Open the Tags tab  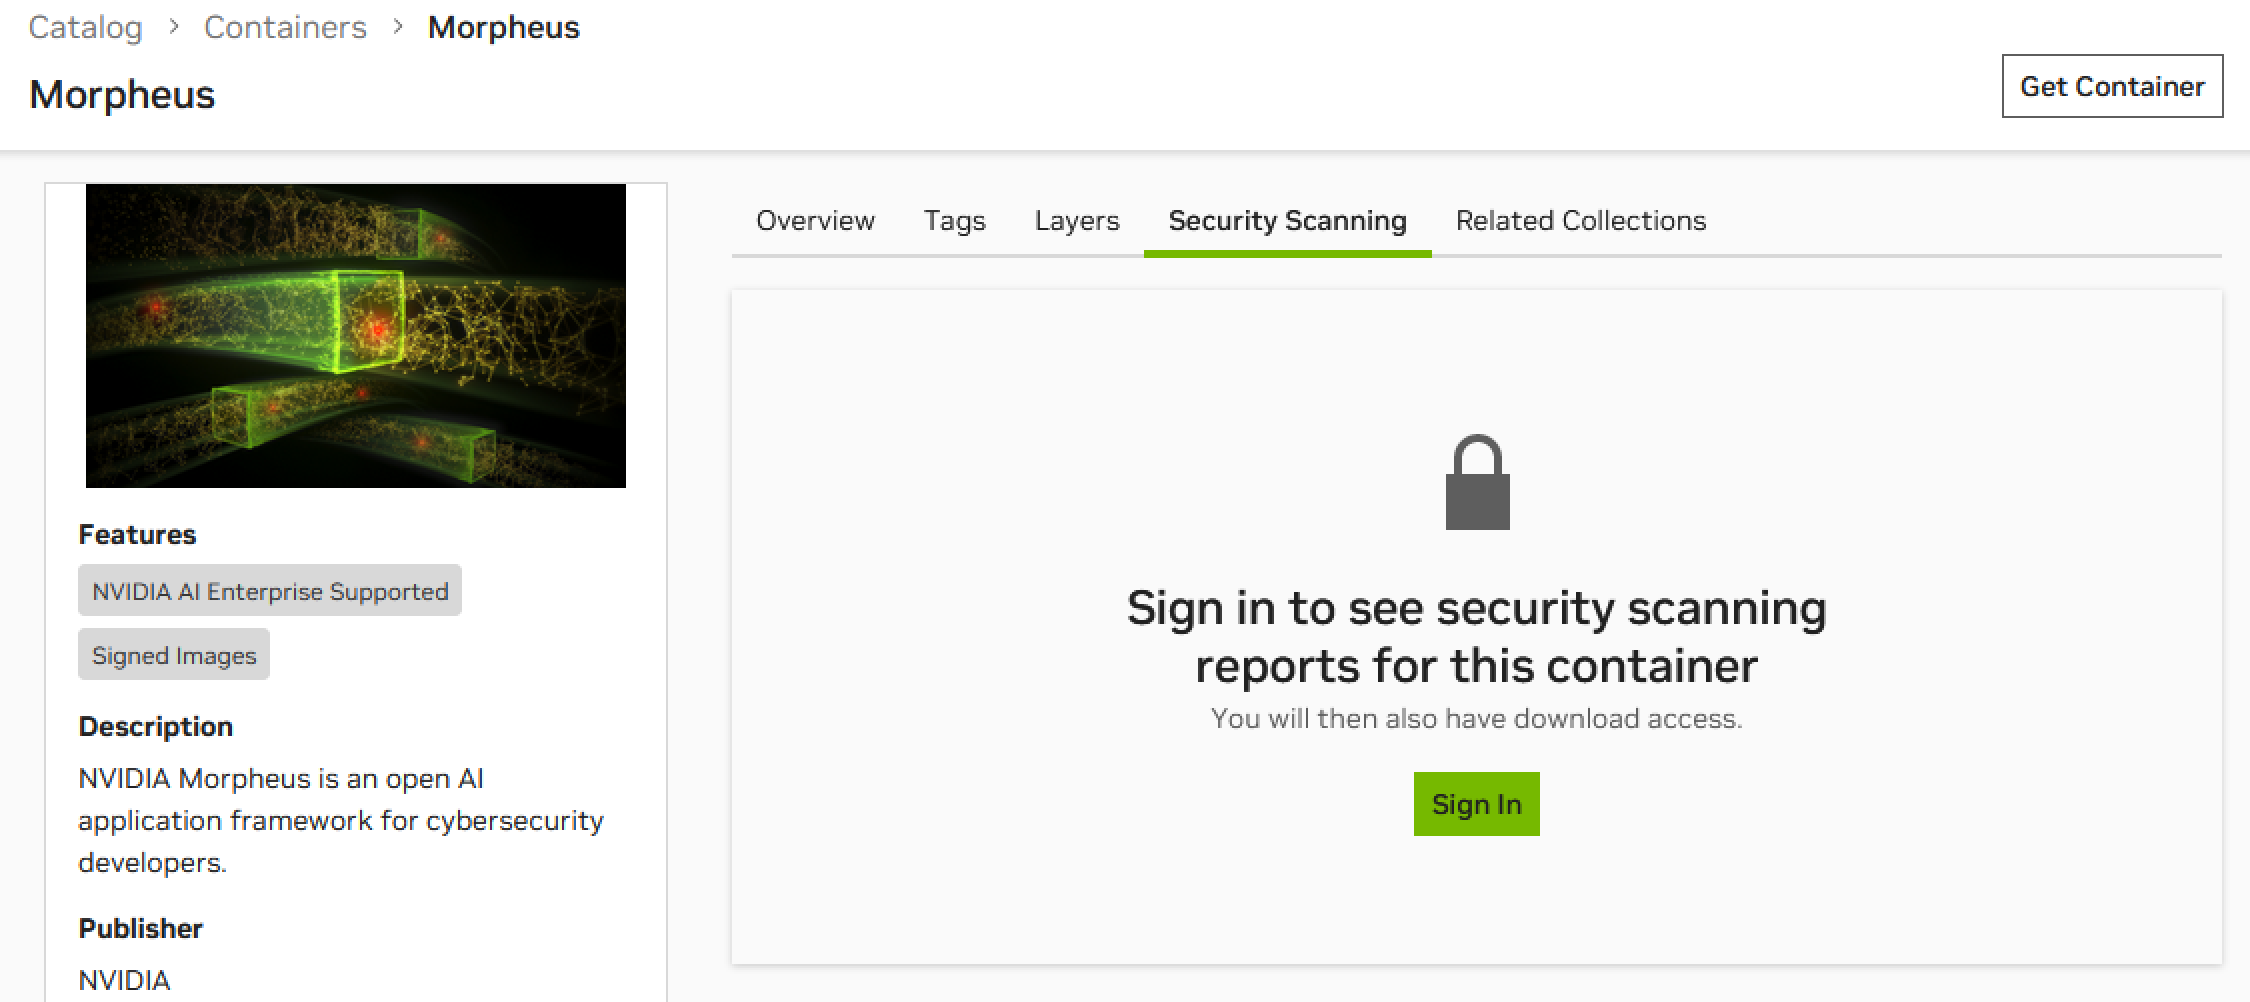pos(954,220)
